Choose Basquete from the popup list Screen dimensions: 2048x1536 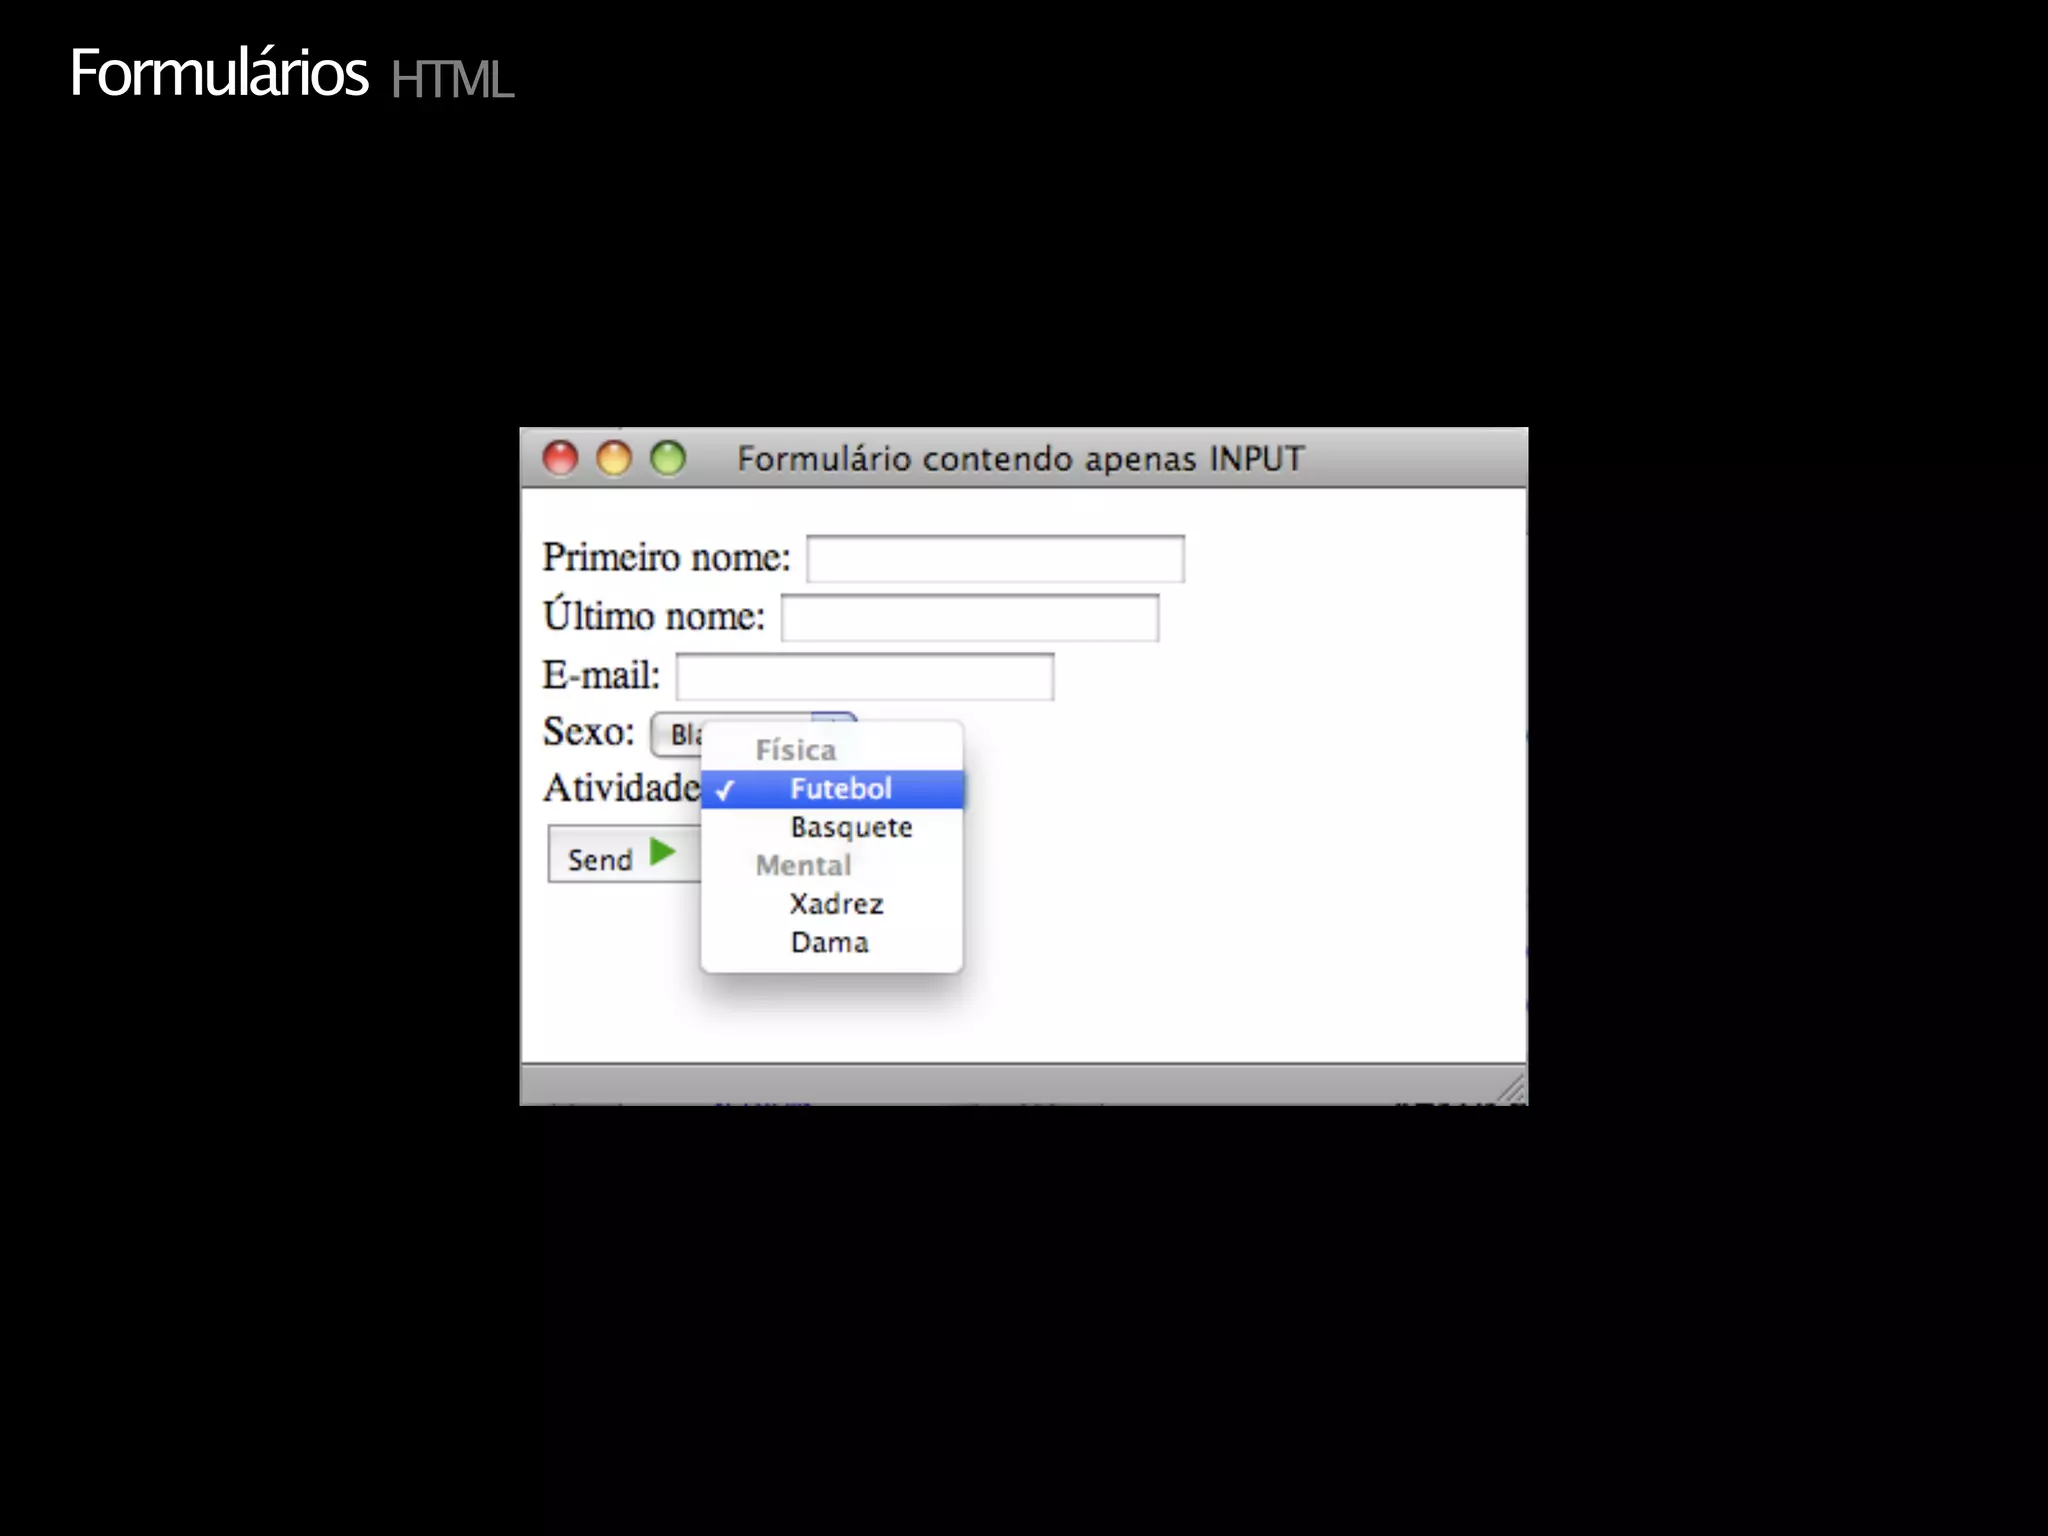point(851,828)
